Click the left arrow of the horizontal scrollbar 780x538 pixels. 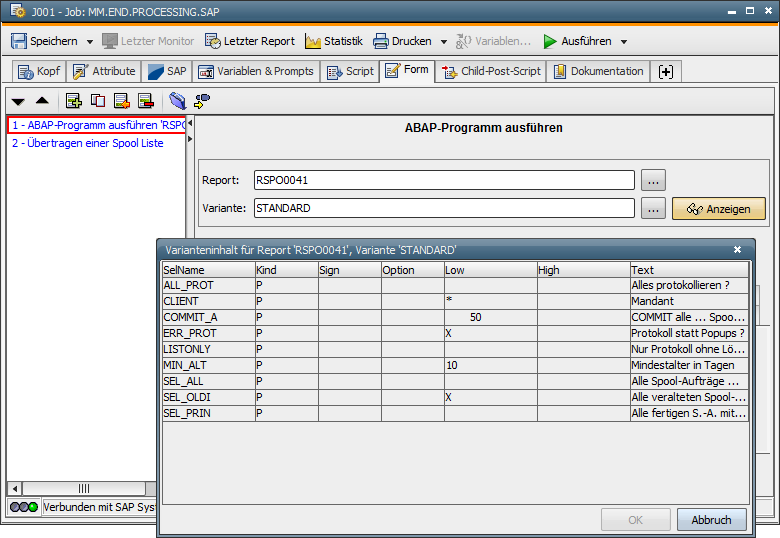click(15, 488)
